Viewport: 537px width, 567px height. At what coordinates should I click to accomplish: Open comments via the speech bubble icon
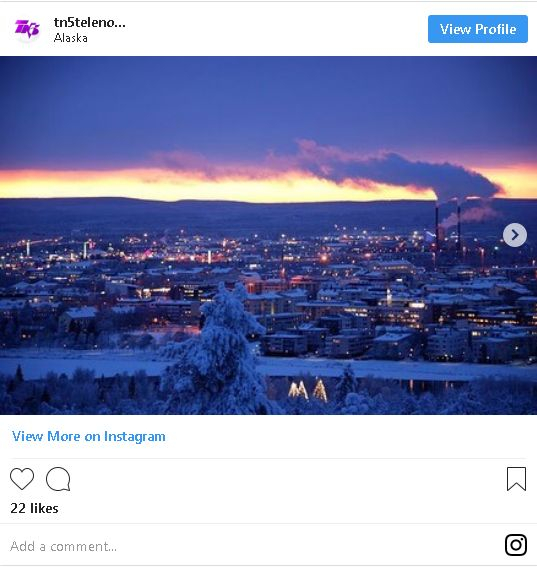tap(58, 479)
